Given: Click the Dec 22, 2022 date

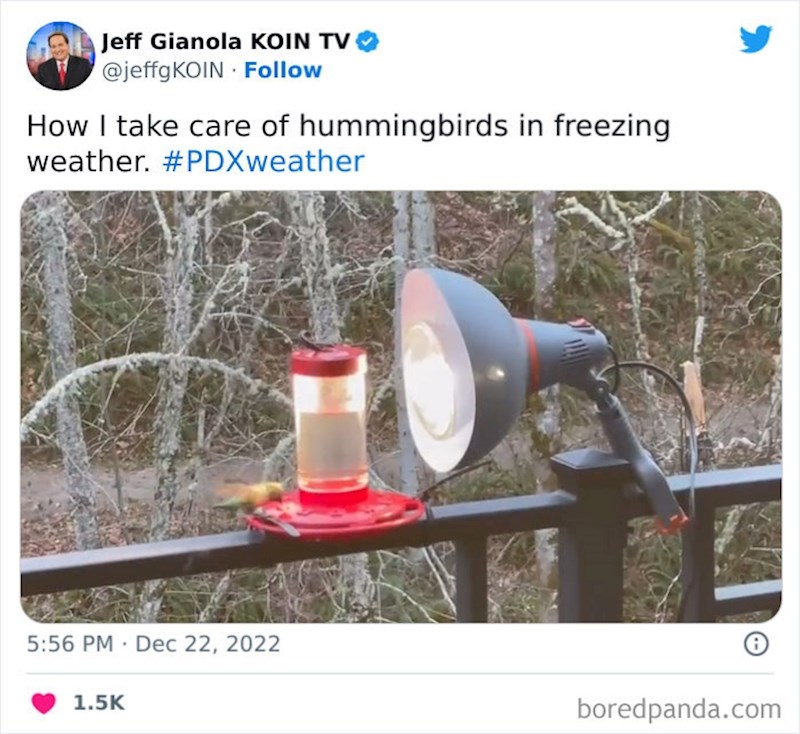Looking at the screenshot, I should click(208, 644).
